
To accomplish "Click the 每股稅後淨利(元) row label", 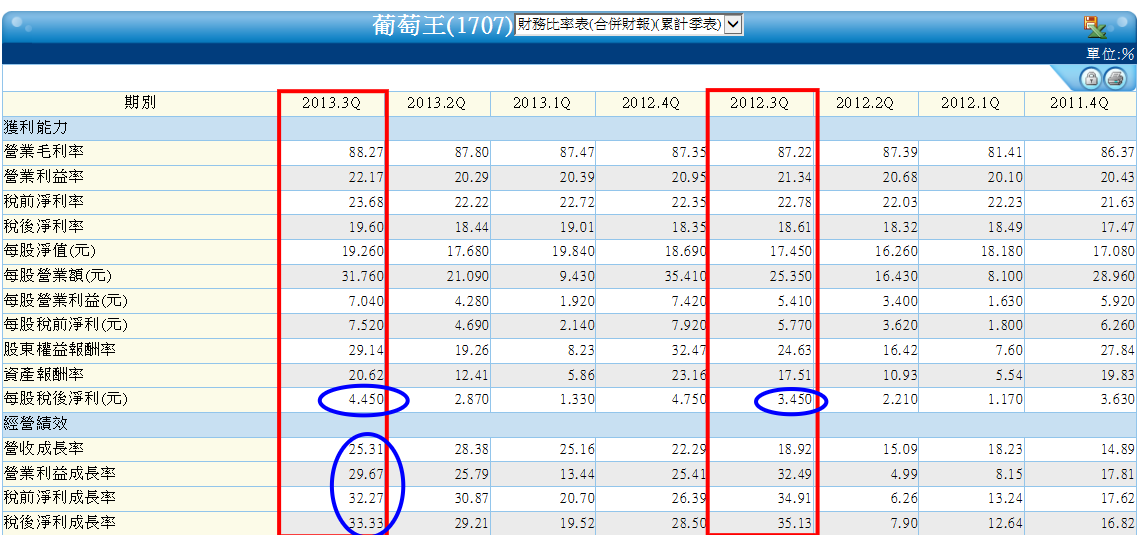I will [66, 399].
